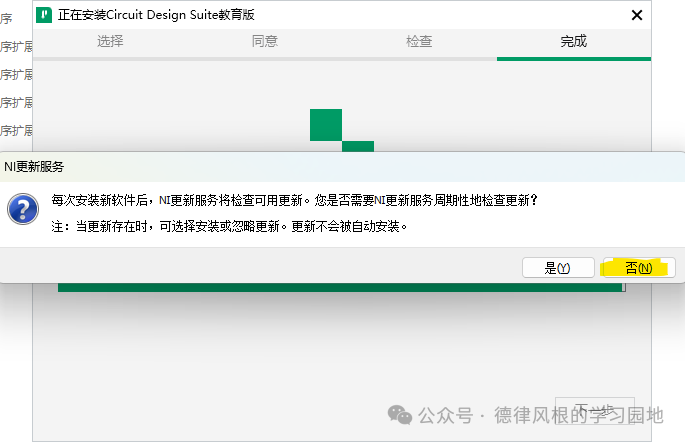
Task: Click the NI更新服务 dialog title
Action: point(34,166)
